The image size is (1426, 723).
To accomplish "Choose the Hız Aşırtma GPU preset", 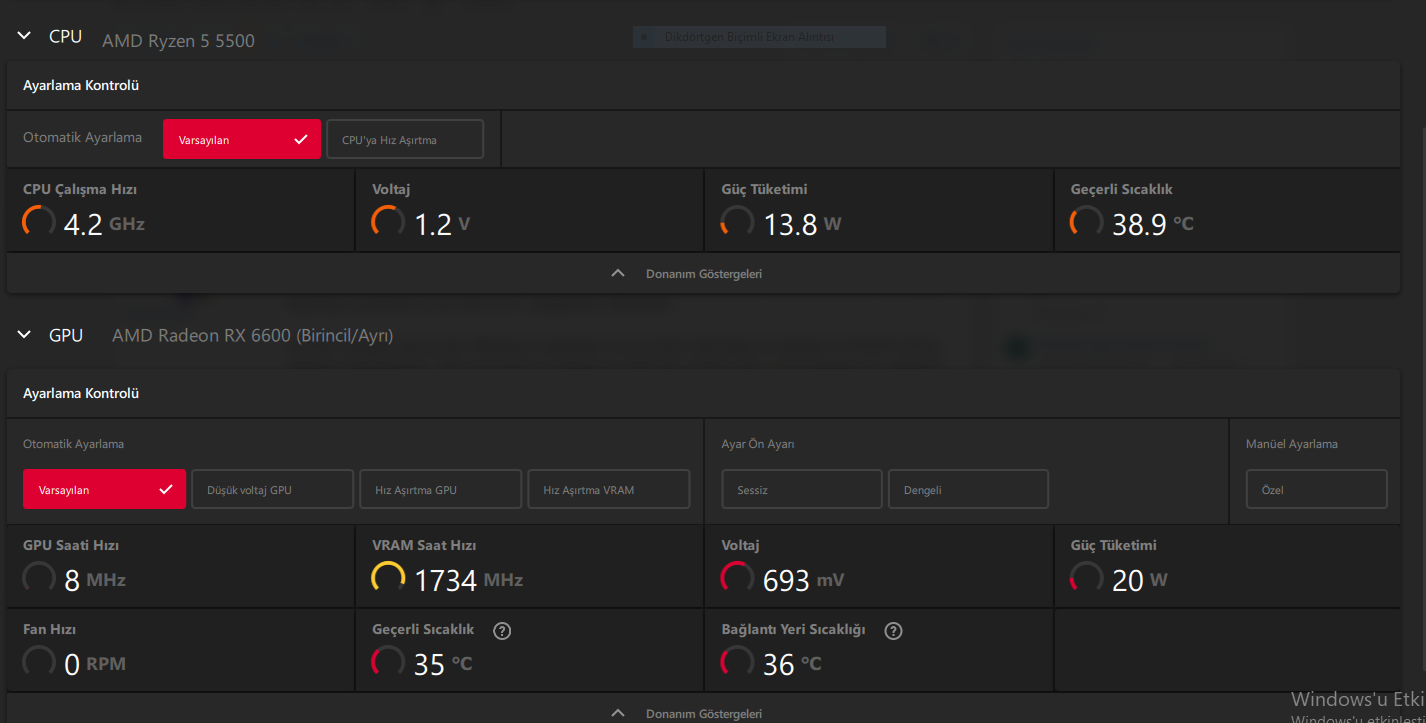I will pos(441,490).
